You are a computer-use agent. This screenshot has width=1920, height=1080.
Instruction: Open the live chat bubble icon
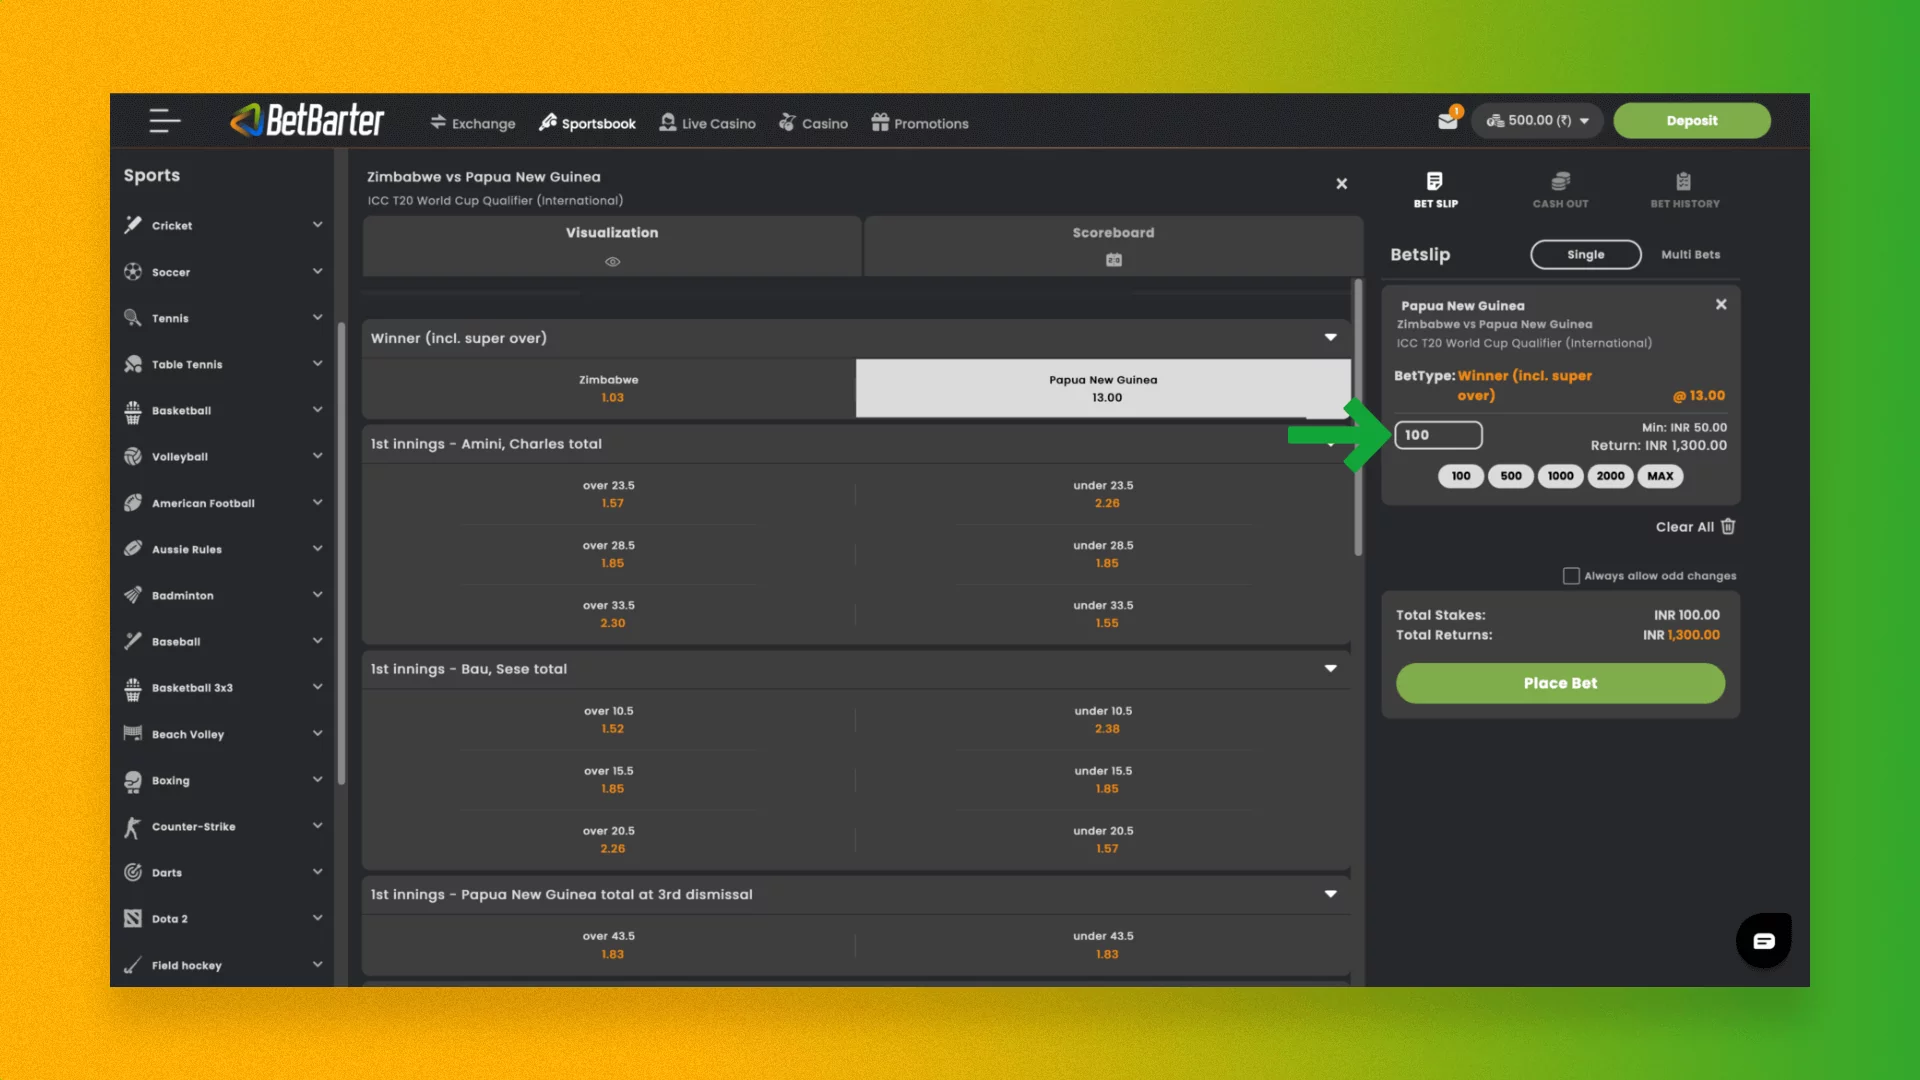(1763, 941)
